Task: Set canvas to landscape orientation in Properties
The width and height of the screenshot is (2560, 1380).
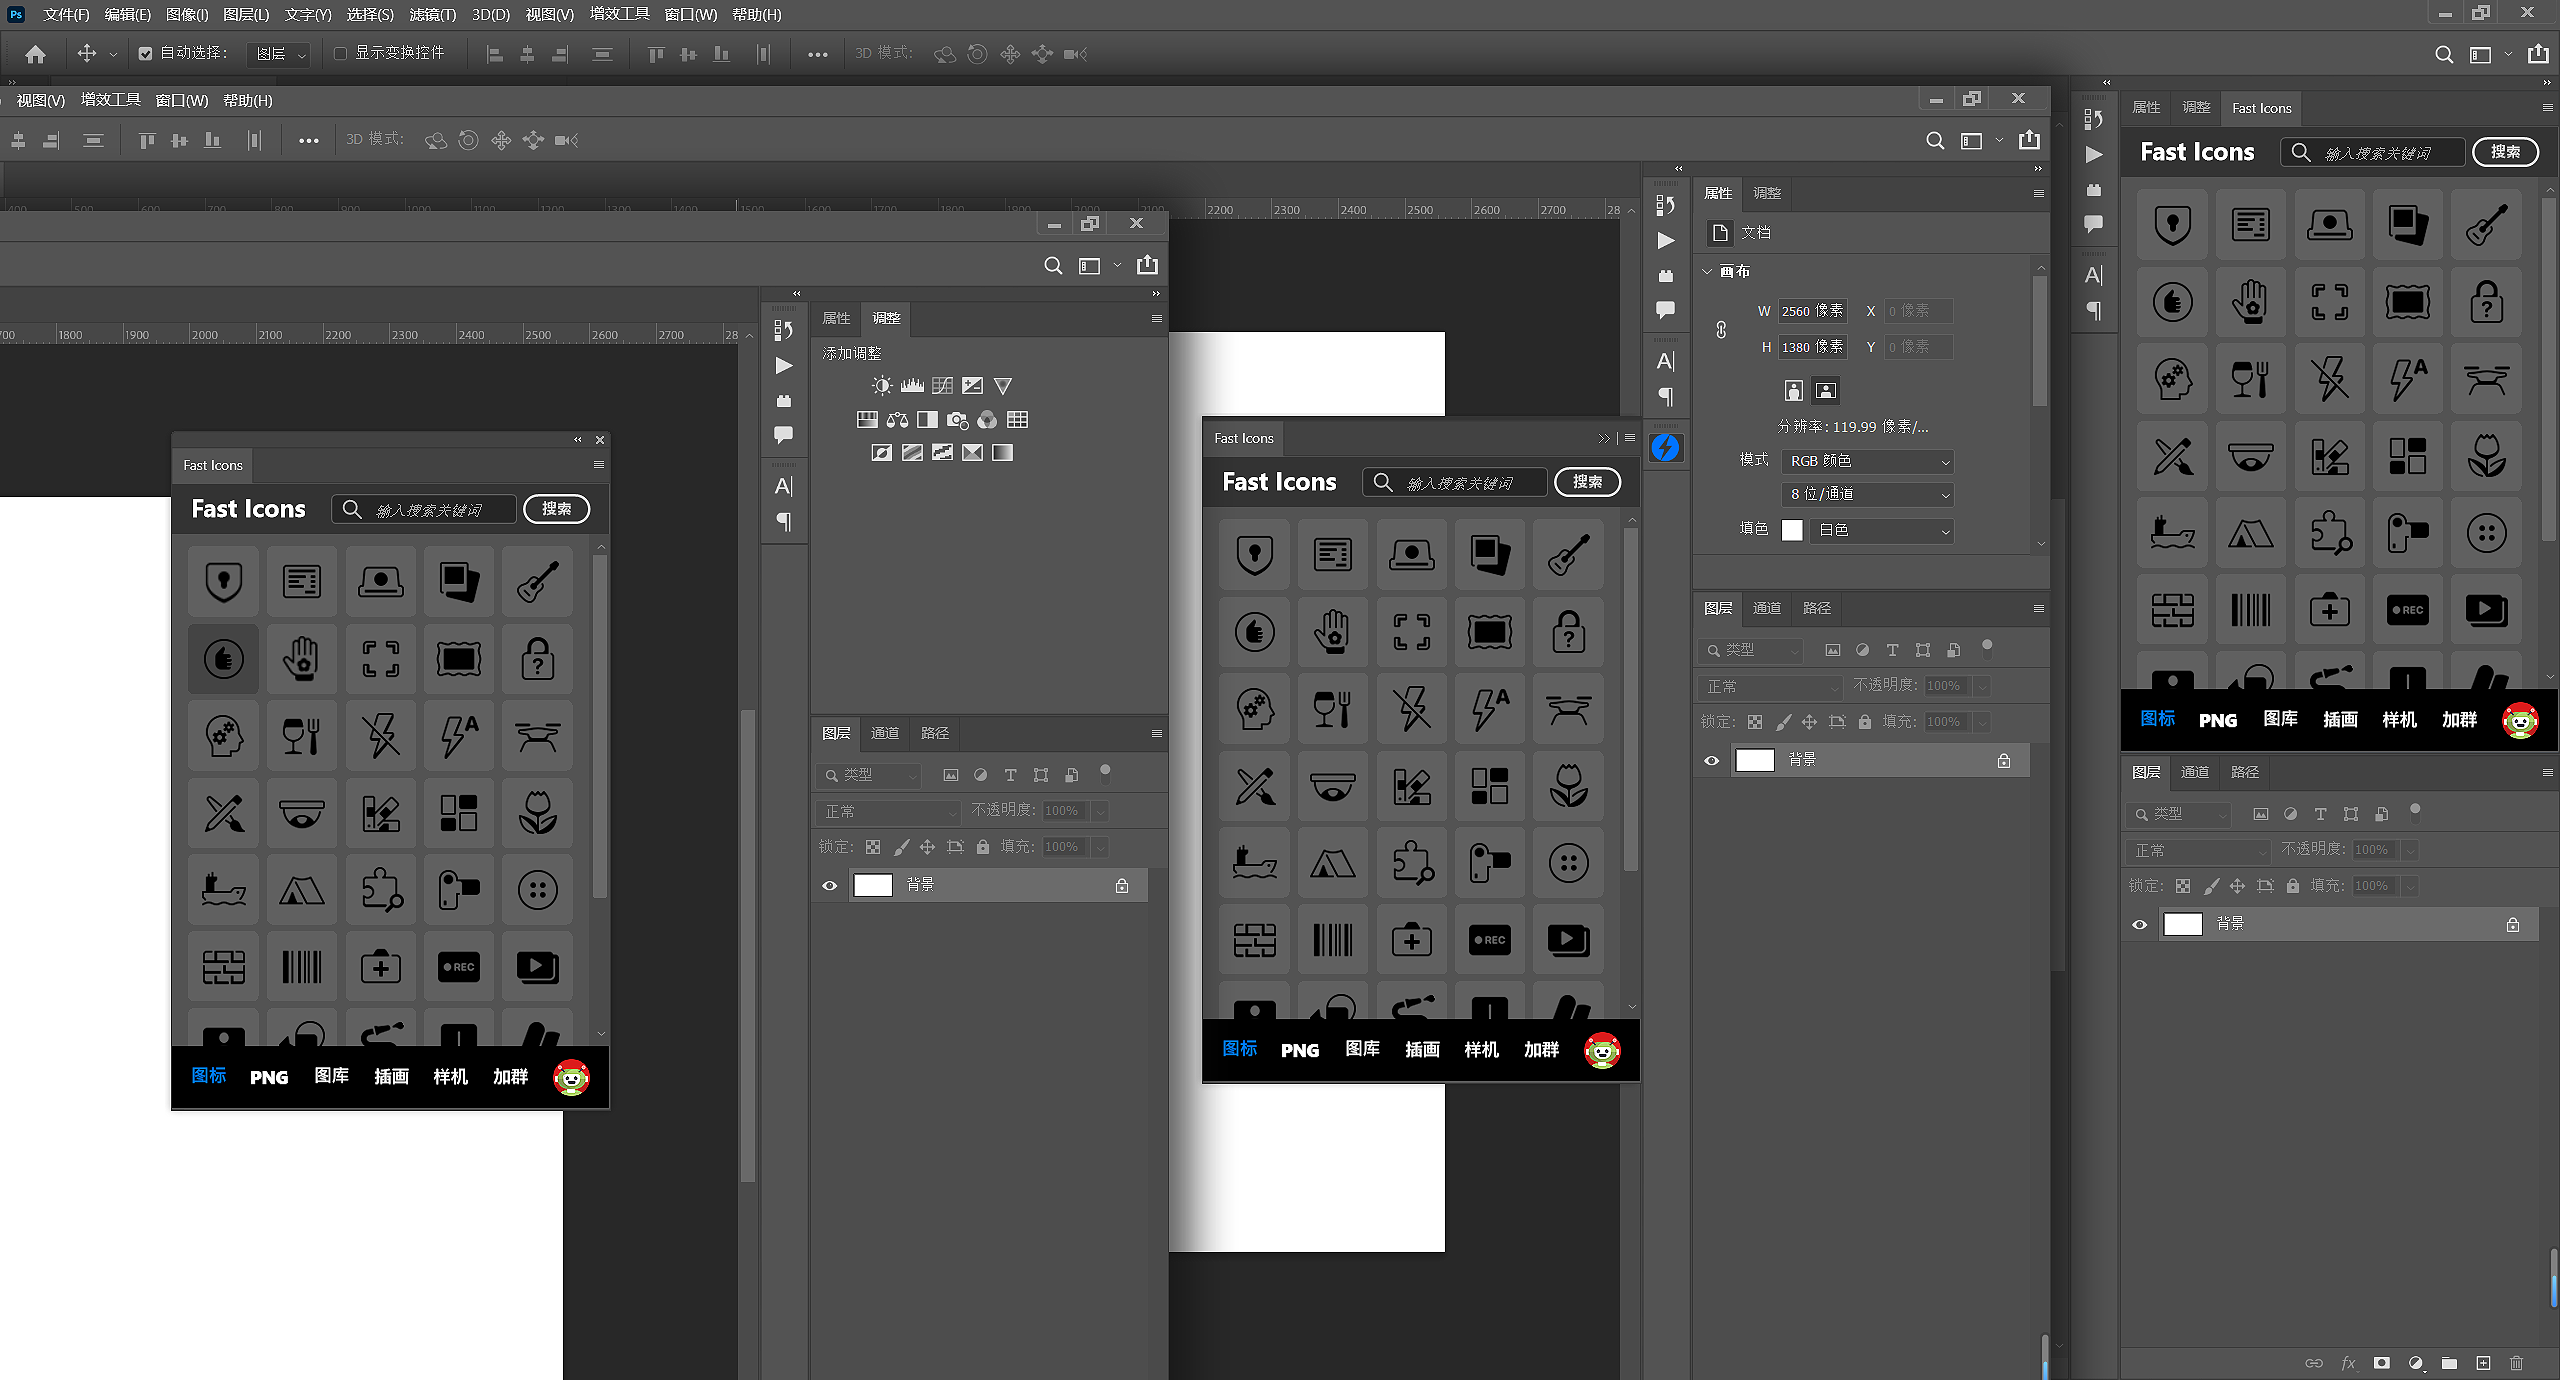Action: click(1826, 390)
